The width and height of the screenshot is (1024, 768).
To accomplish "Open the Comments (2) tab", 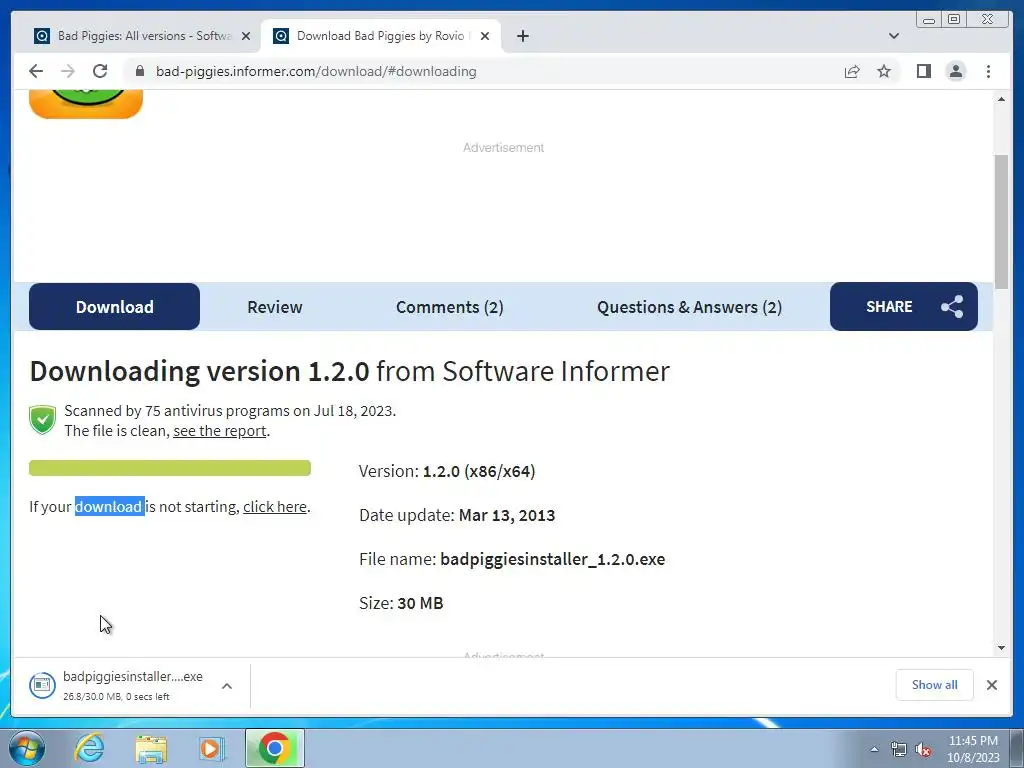I will [x=449, y=307].
